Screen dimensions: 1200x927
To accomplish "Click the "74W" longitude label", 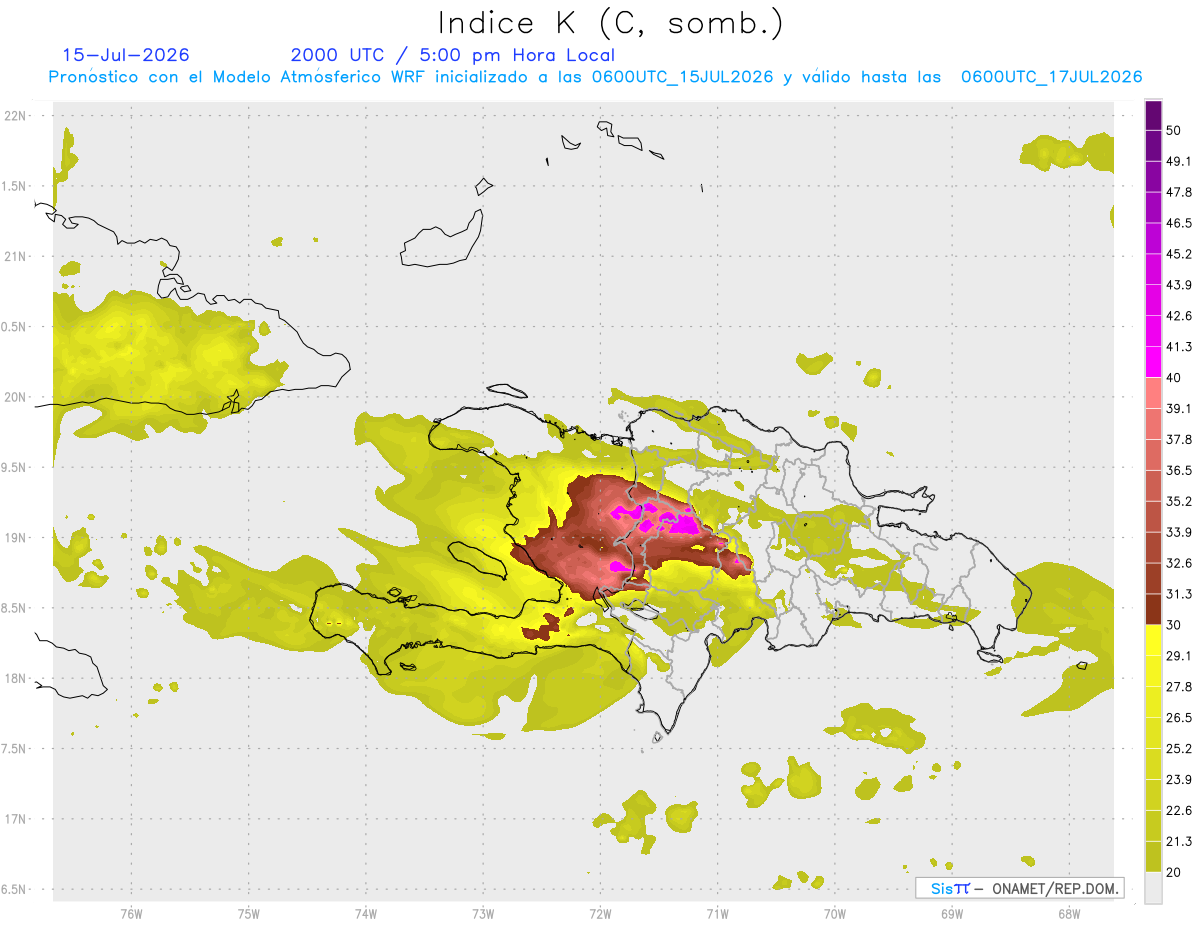I will 365,914.
